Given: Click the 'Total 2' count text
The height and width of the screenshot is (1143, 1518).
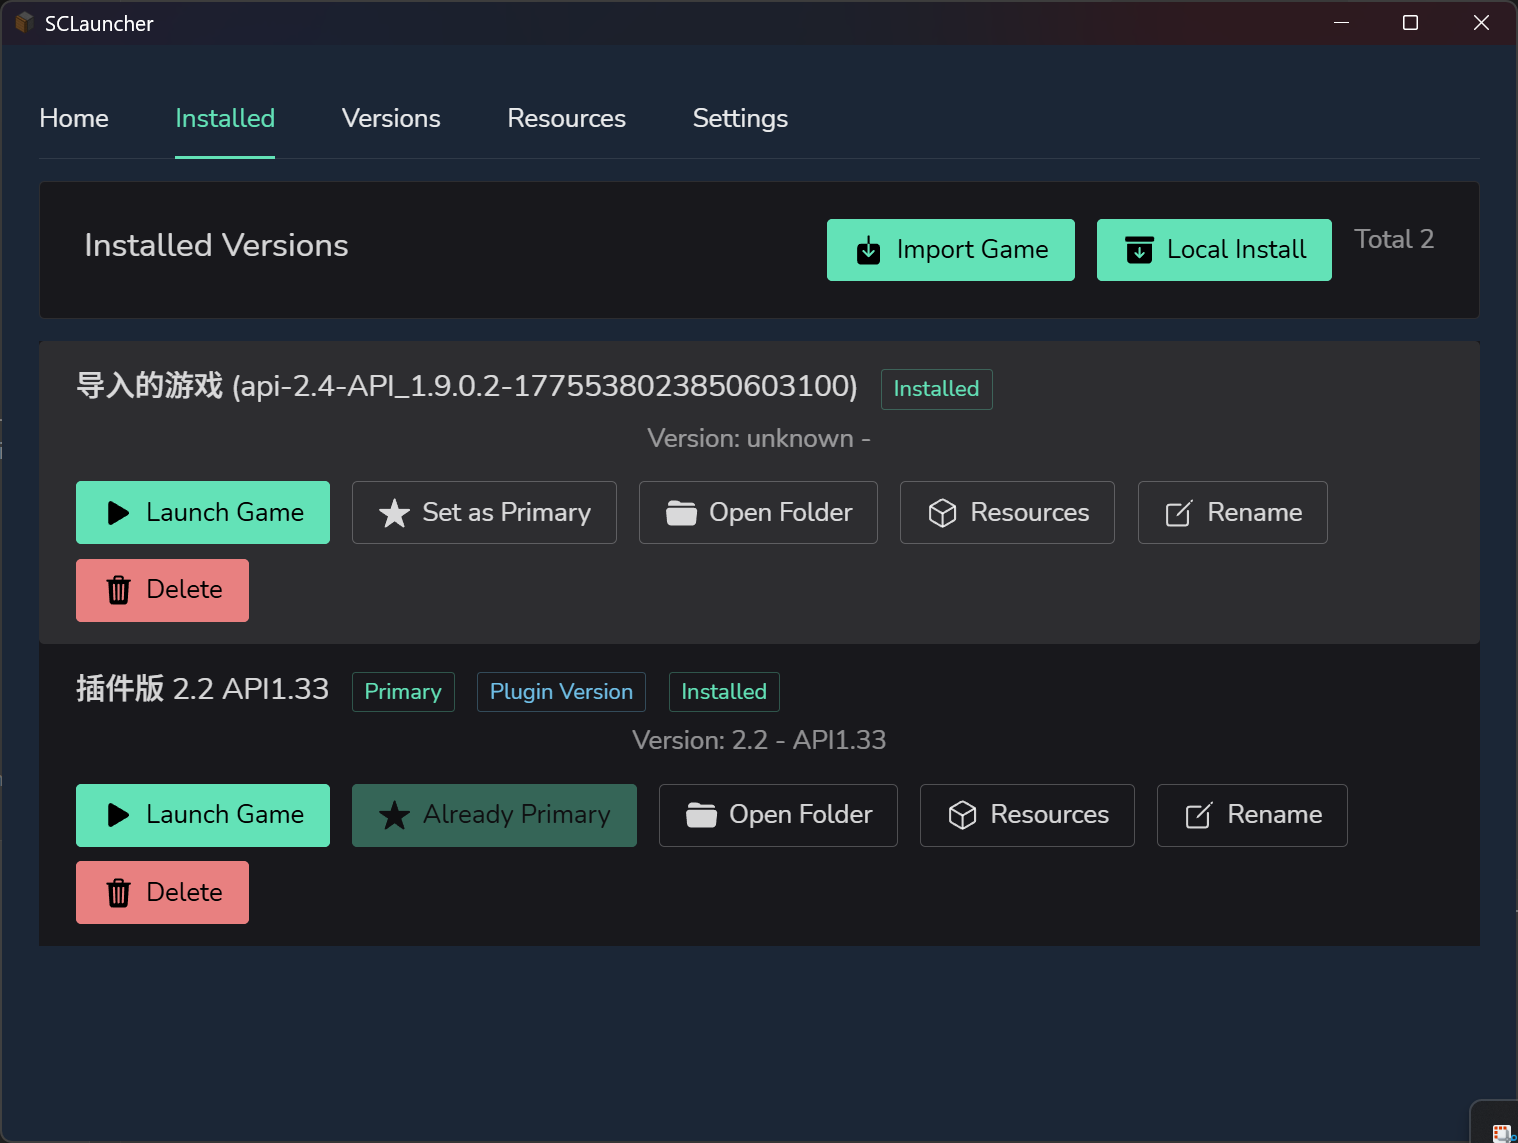Looking at the screenshot, I should coord(1394,239).
